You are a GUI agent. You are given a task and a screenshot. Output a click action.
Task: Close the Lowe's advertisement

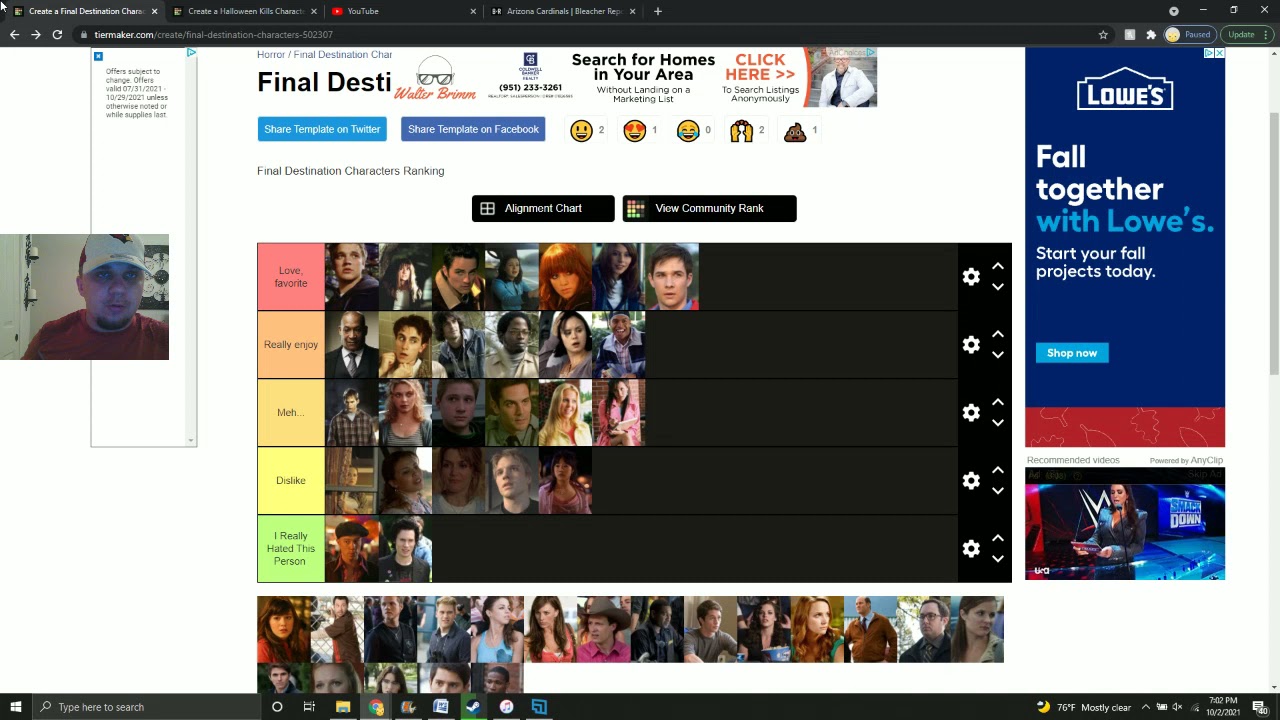(x=1219, y=53)
